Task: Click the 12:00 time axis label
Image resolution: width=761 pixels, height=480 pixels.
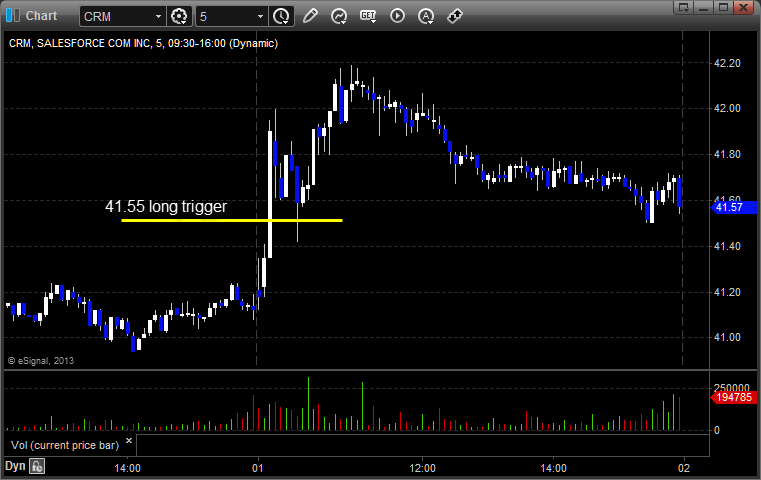Action: [x=422, y=468]
